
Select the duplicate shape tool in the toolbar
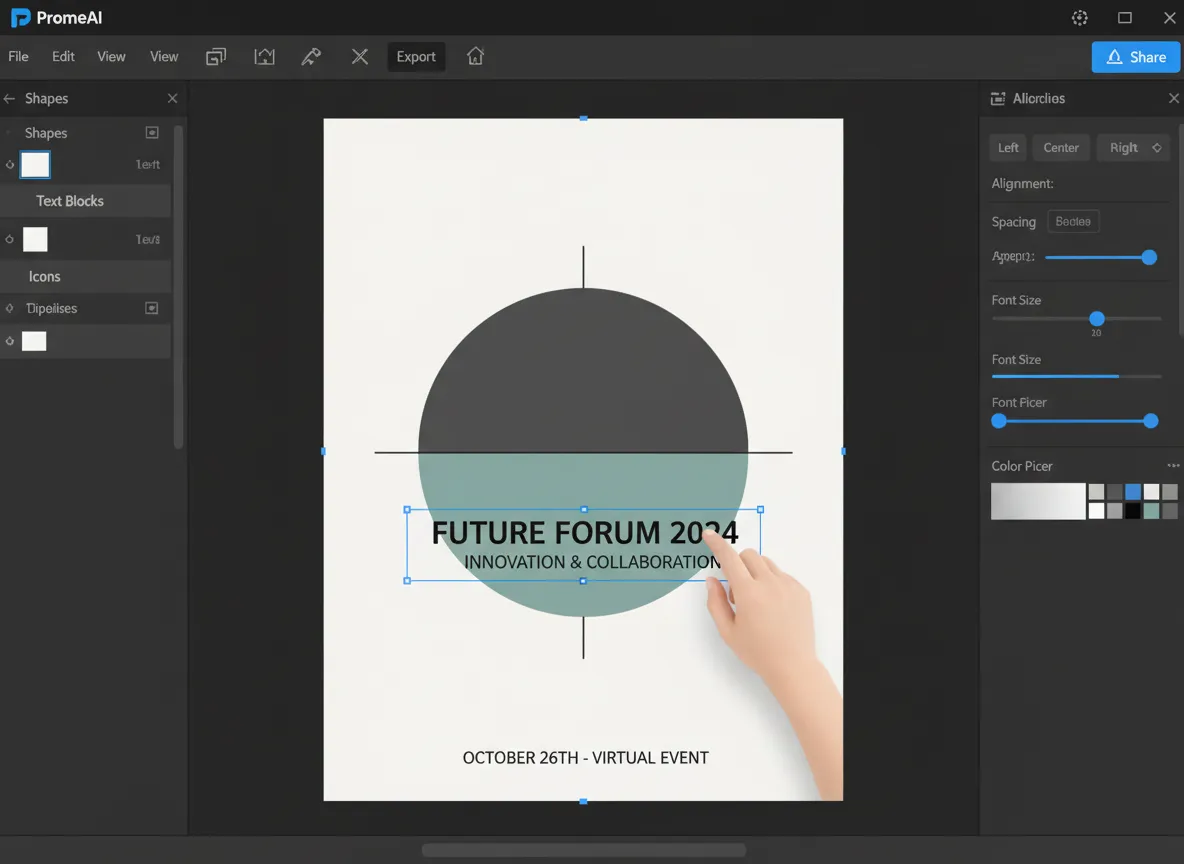(x=215, y=57)
